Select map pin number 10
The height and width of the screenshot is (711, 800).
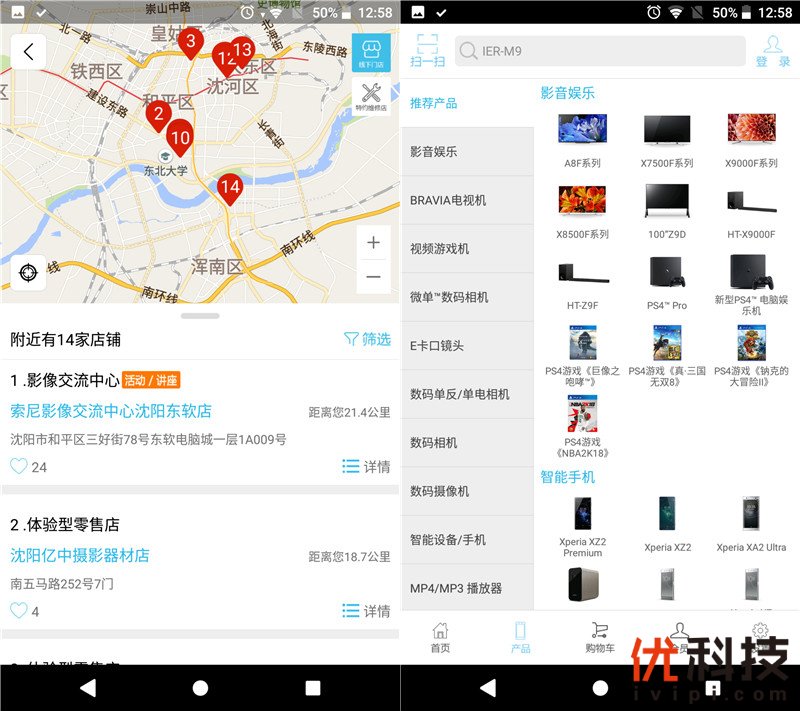180,139
